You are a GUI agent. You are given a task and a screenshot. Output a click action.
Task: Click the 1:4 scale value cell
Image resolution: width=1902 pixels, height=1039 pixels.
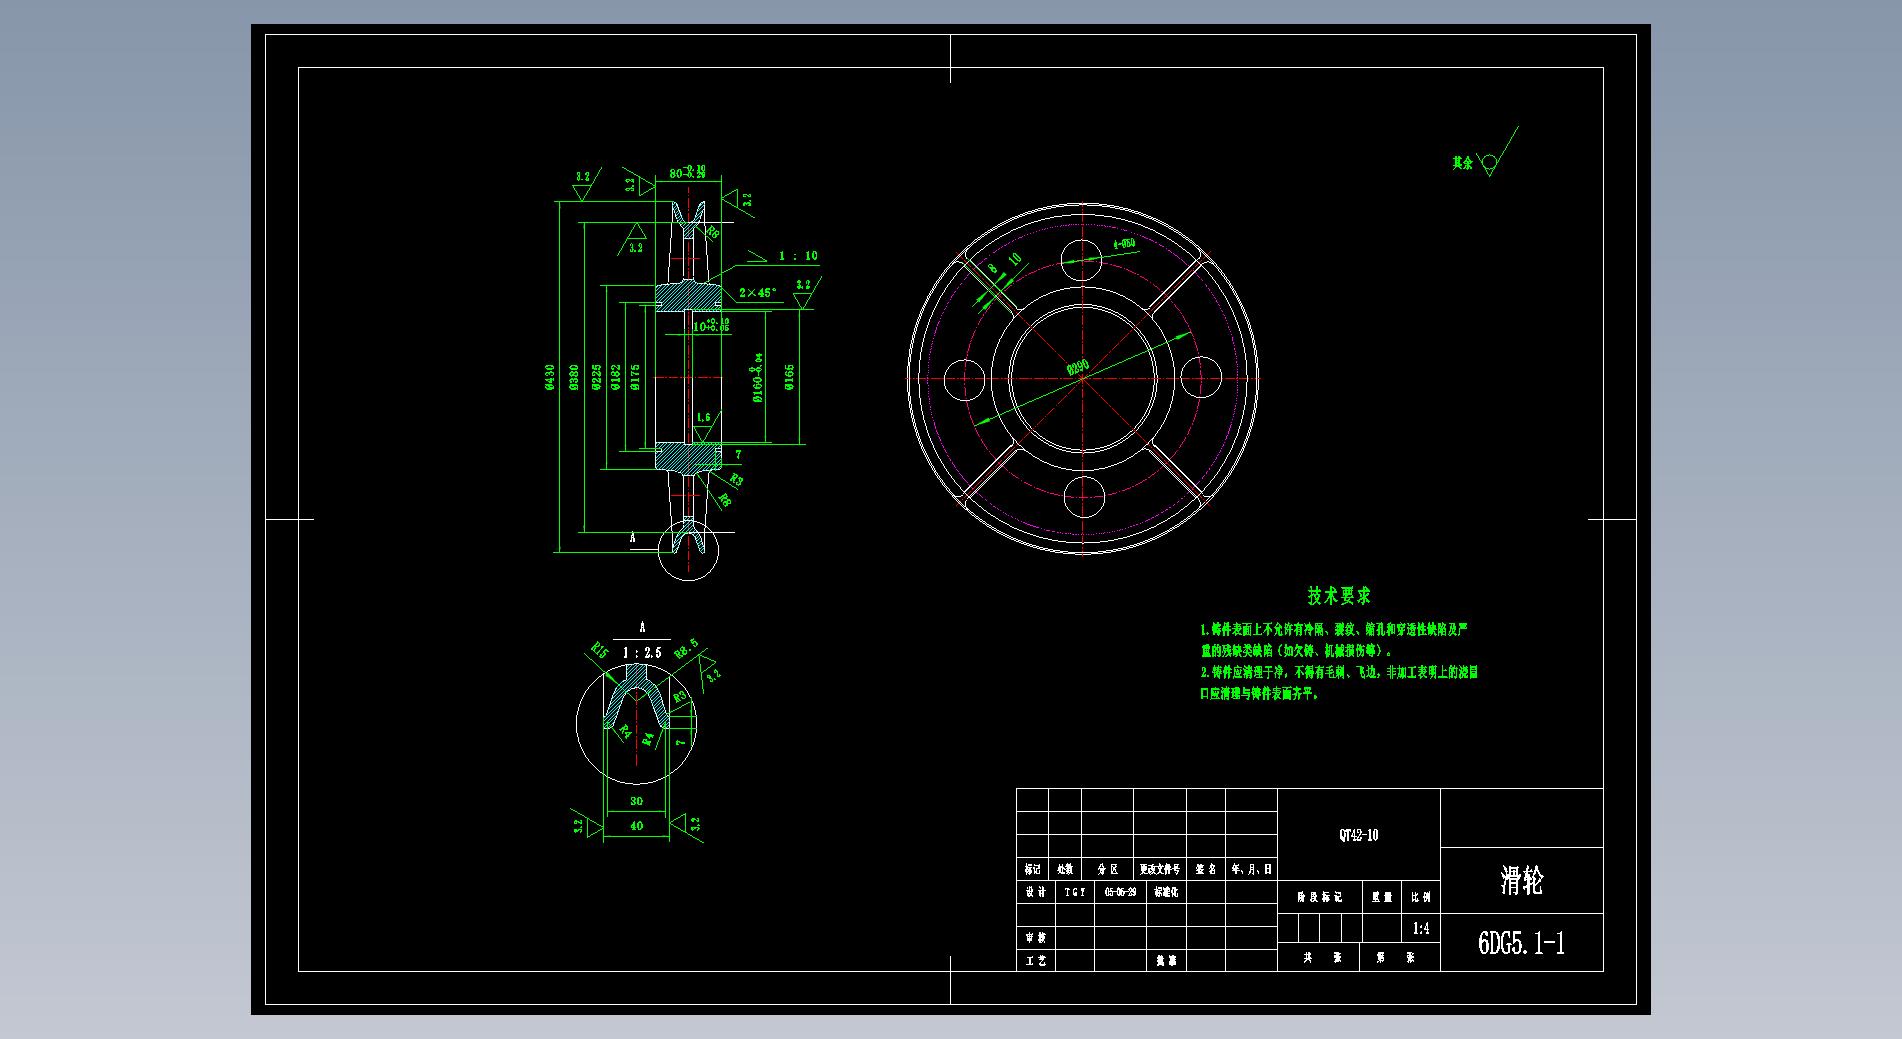click(1421, 929)
